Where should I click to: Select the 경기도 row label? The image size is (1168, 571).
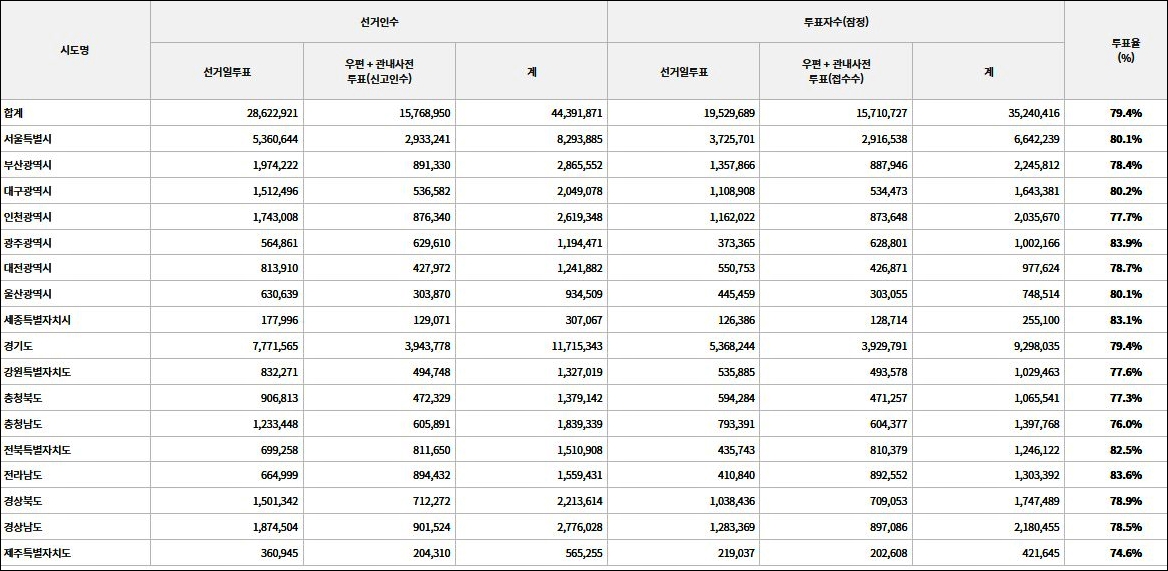tap(18, 346)
